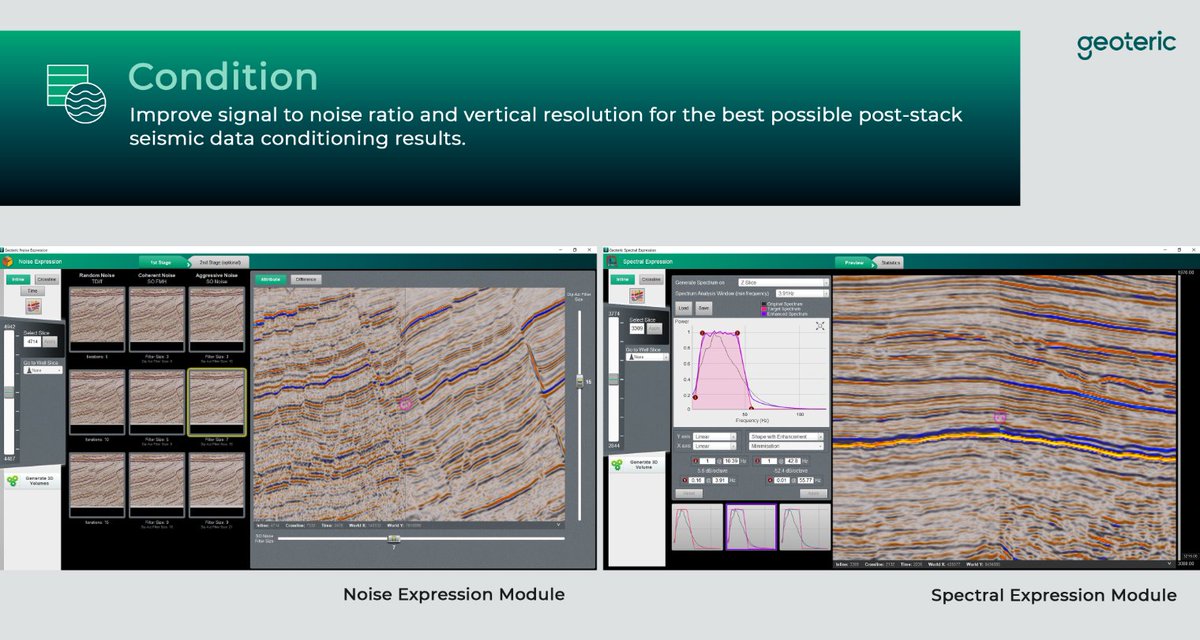Click red point icon beside 3.91 Hz row
This screenshot has width=1200, height=640.
(x=685, y=480)
